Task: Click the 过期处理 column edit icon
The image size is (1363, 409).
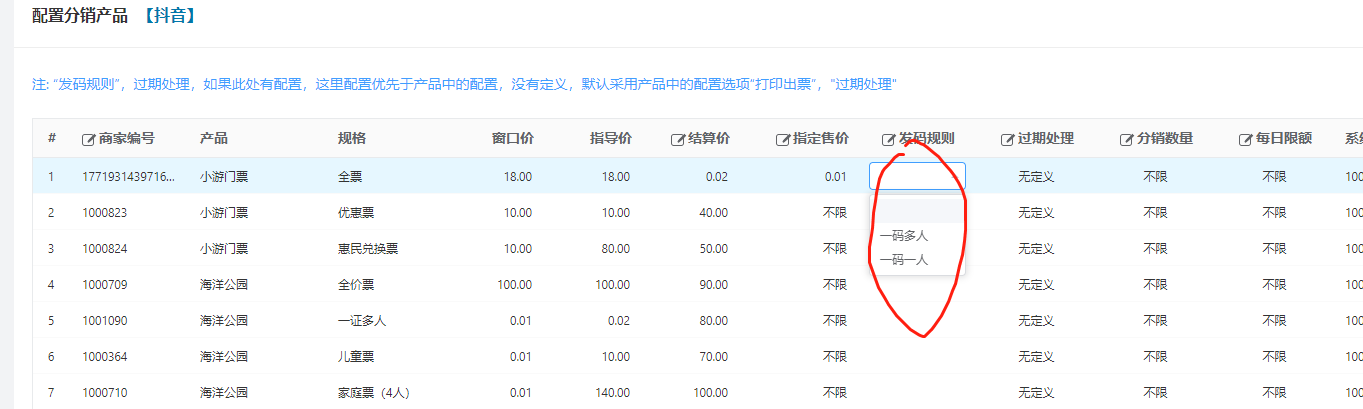Action: [x=1007, y=139]
